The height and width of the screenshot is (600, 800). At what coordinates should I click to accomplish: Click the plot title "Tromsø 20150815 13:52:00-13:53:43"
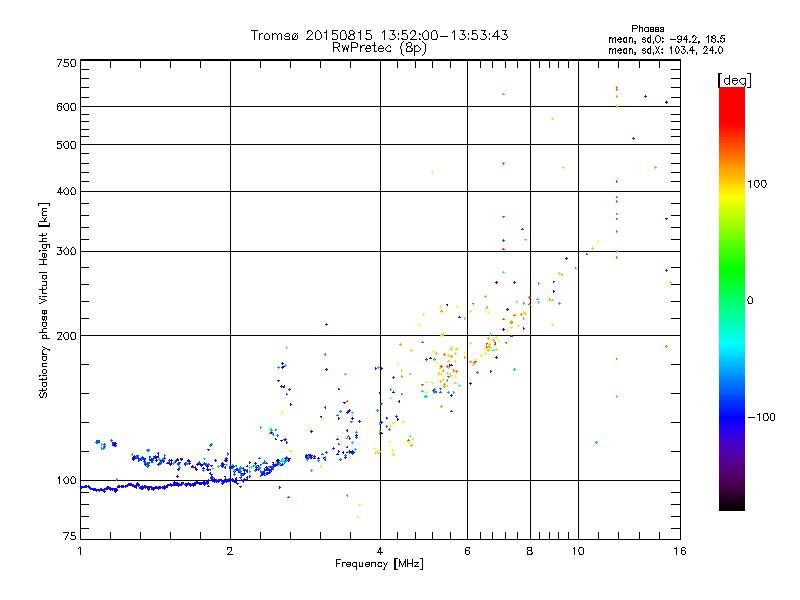[379, 35]
